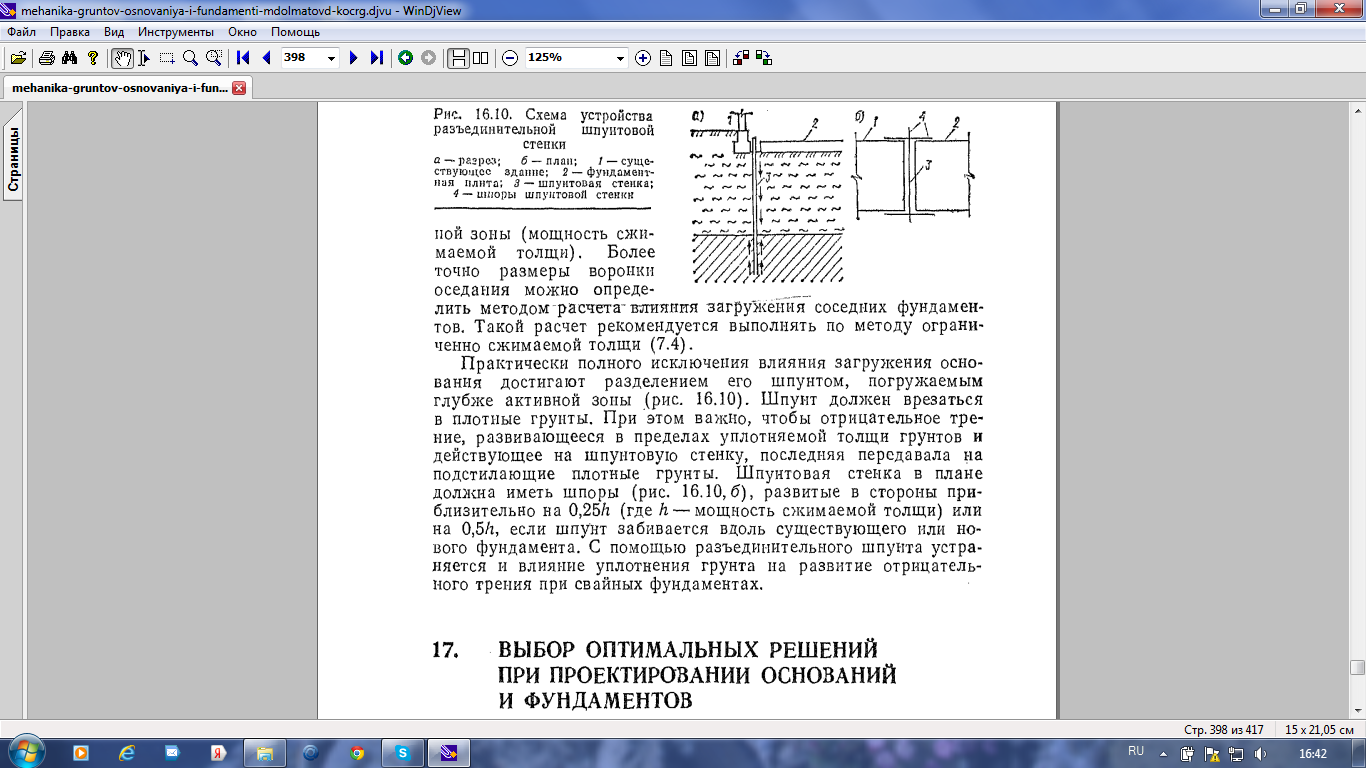Open Windows Explorer from taskbar
The height and width of the screenshot is (768, 1366).
tap(265, 752)
